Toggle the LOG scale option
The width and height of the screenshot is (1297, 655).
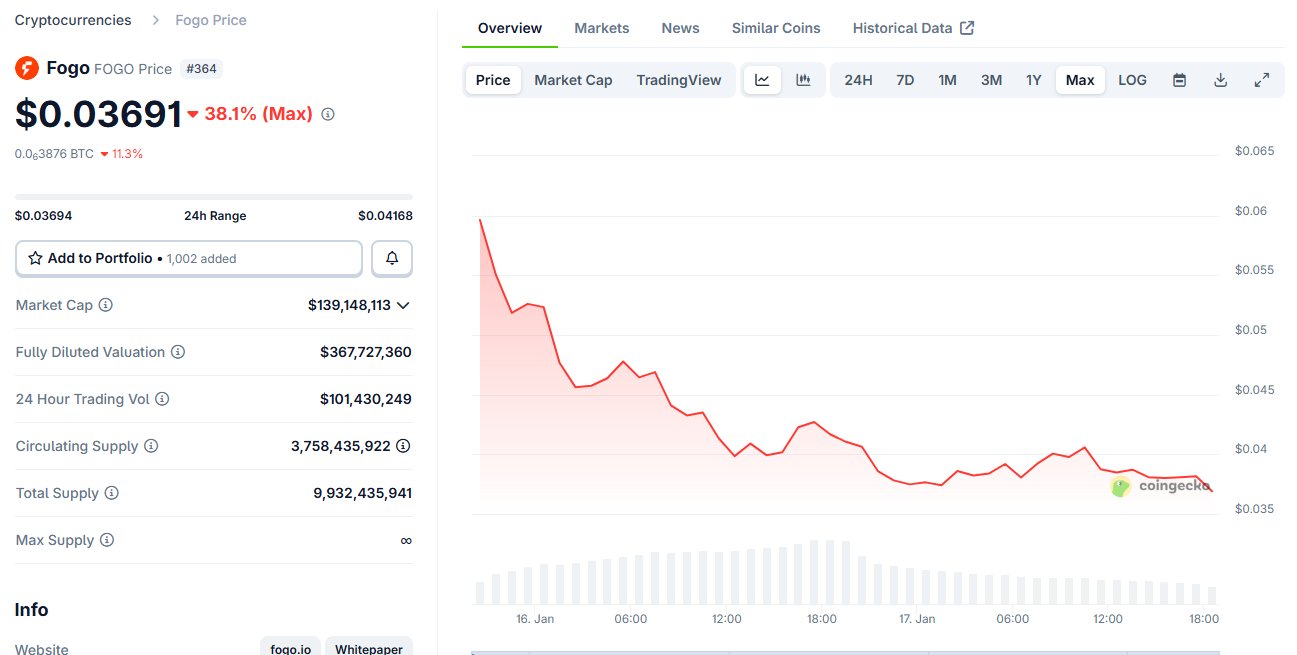click(x=1132, y=80)
